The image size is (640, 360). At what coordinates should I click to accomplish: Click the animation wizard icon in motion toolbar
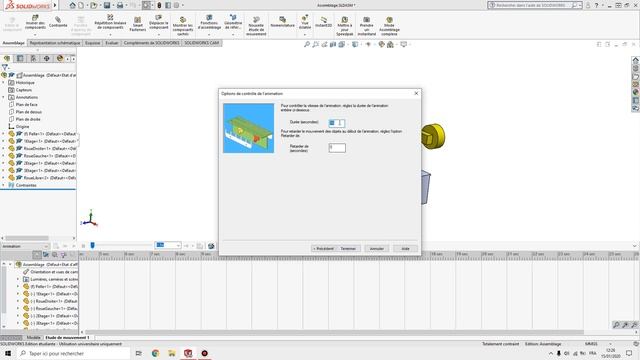pyautogui.click(x=211, y=246)
